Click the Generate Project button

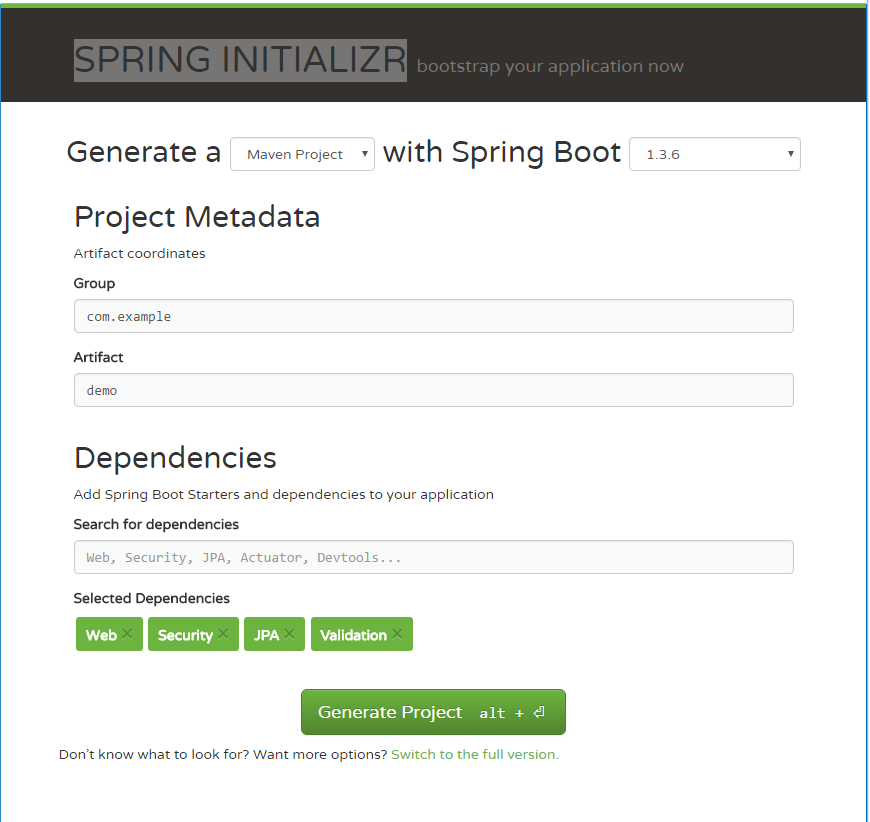click(x=433, y=712)
